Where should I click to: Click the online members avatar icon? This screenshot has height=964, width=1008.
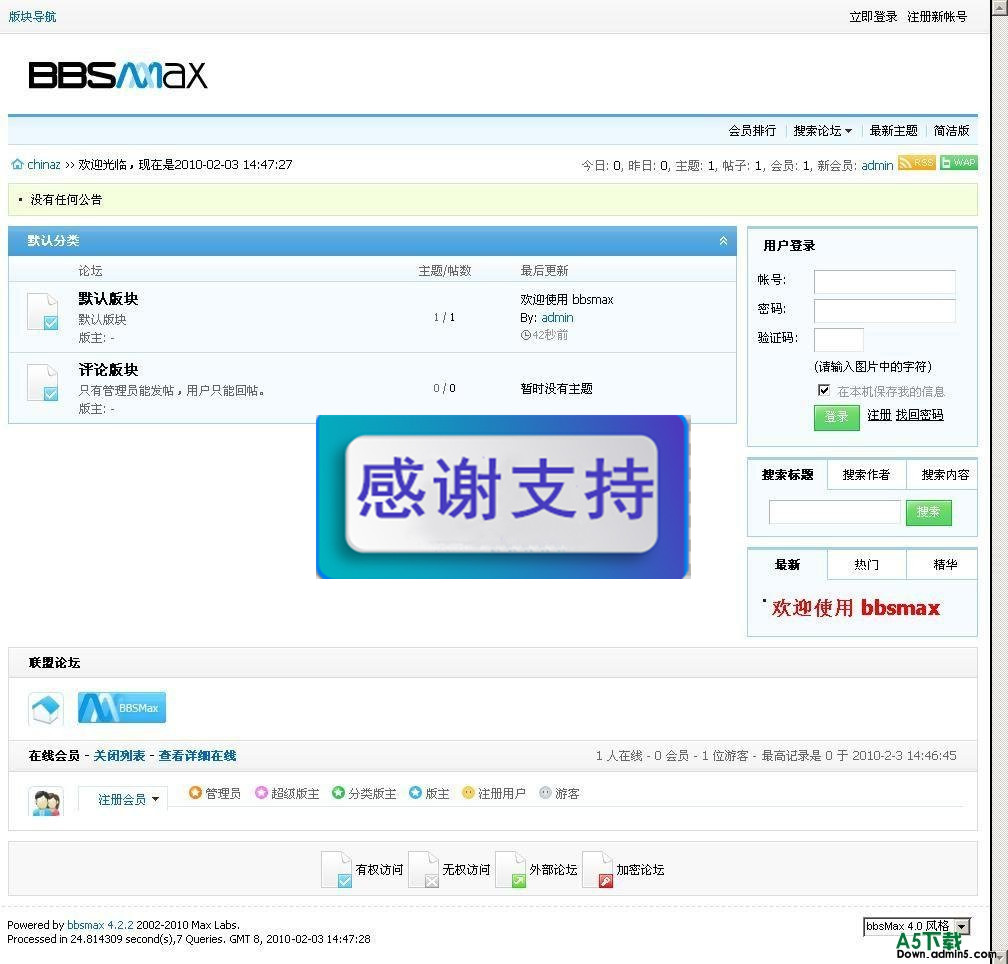[x=46, y=801]
